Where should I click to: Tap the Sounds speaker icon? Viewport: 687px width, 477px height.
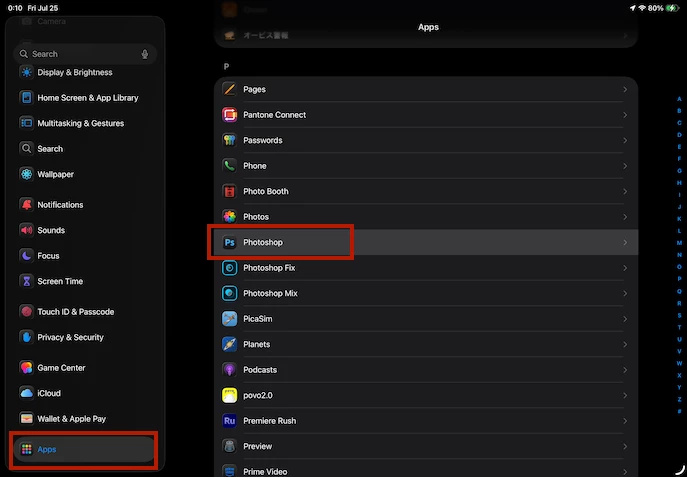(27, 230)
